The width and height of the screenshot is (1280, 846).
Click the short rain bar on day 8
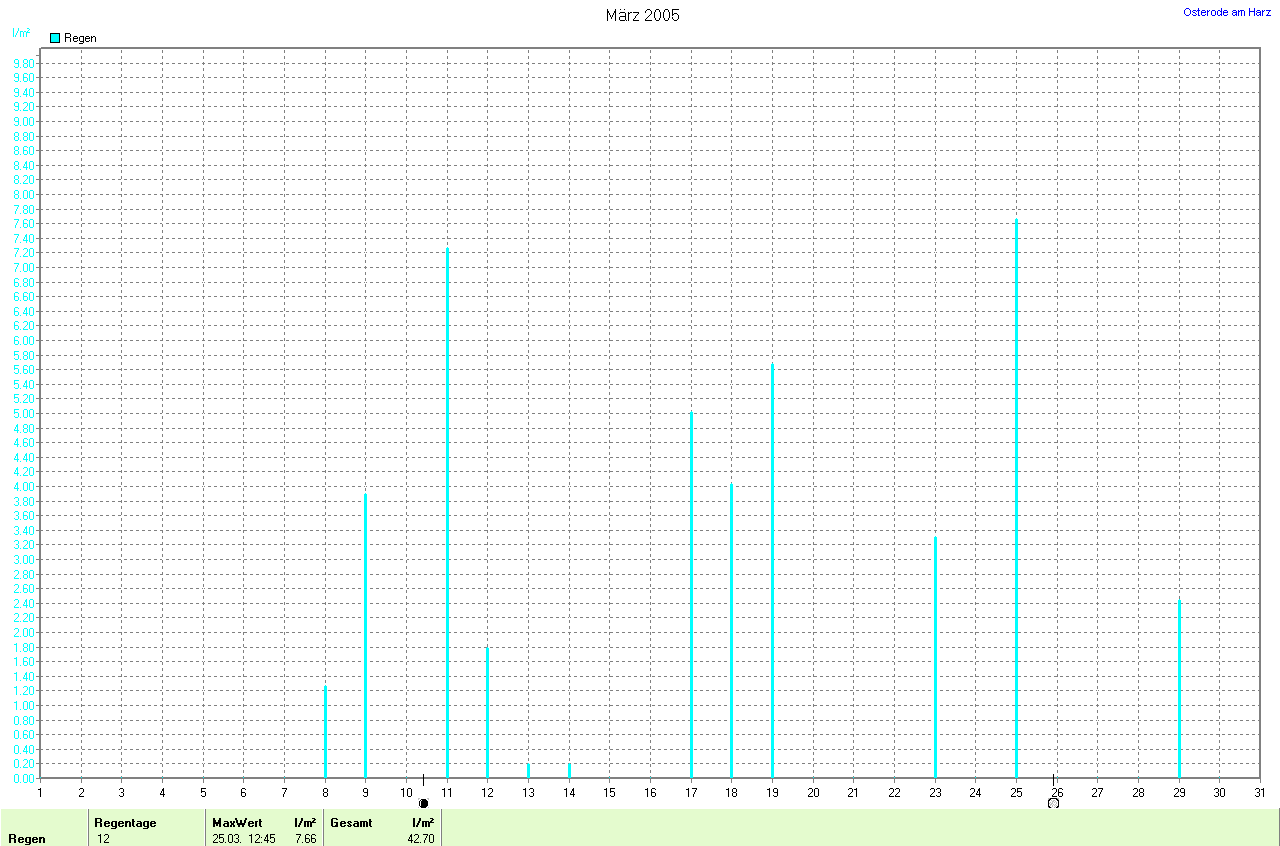[325, 731]
